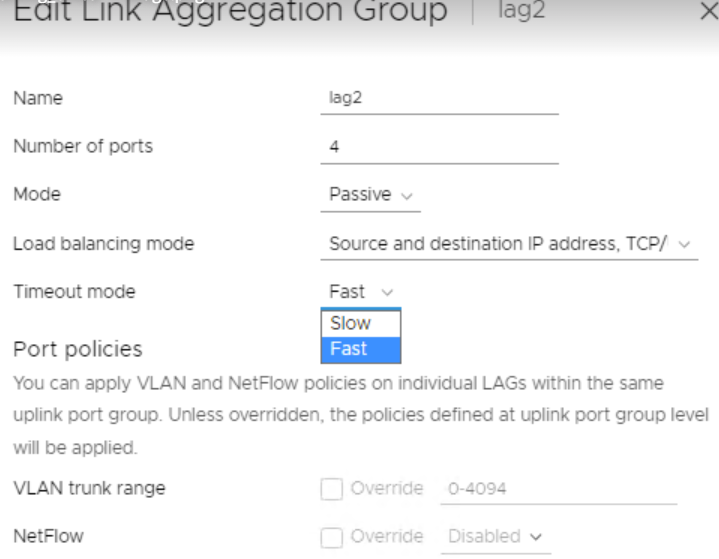
Task: Click the chevron beside Timeout mode Fast
Action: tap(387, 292)
